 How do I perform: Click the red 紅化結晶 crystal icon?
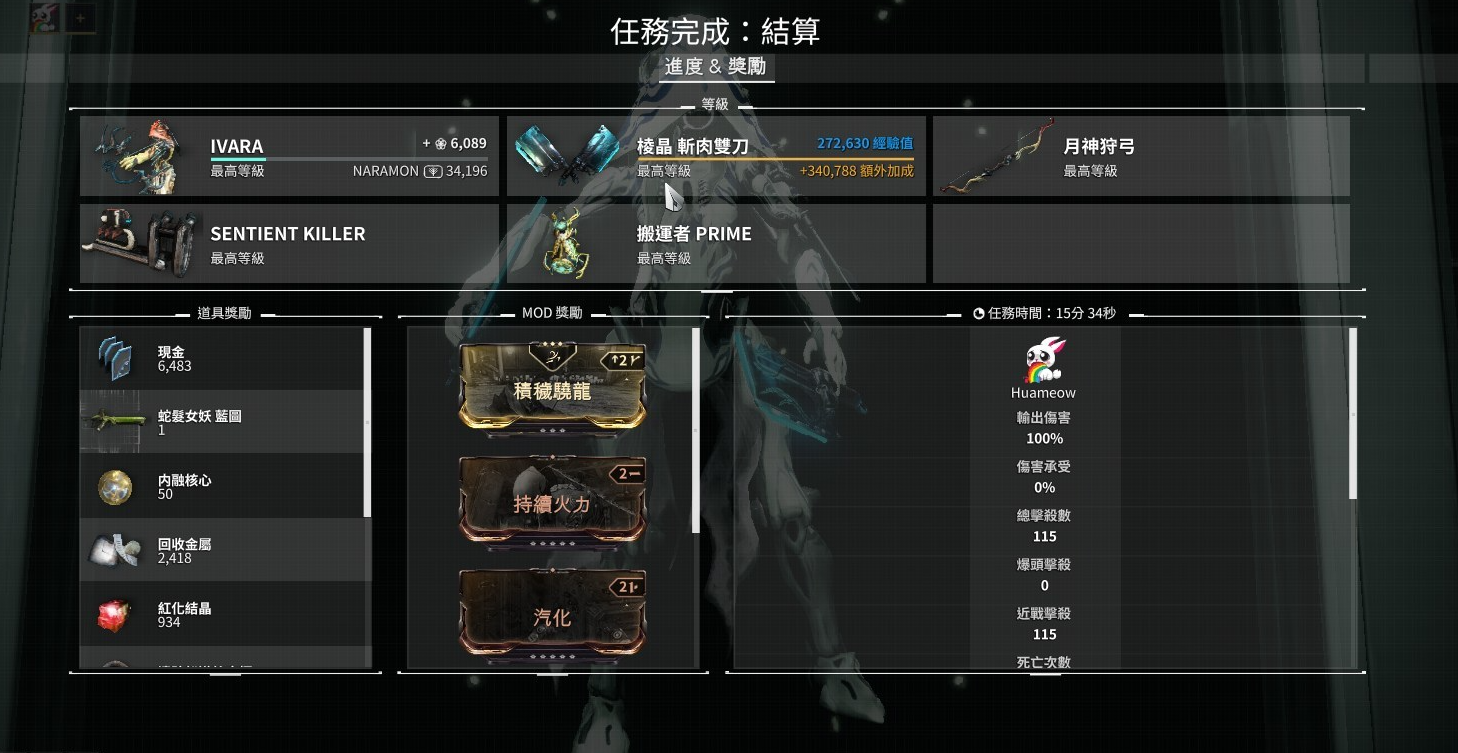click(115, 615)
